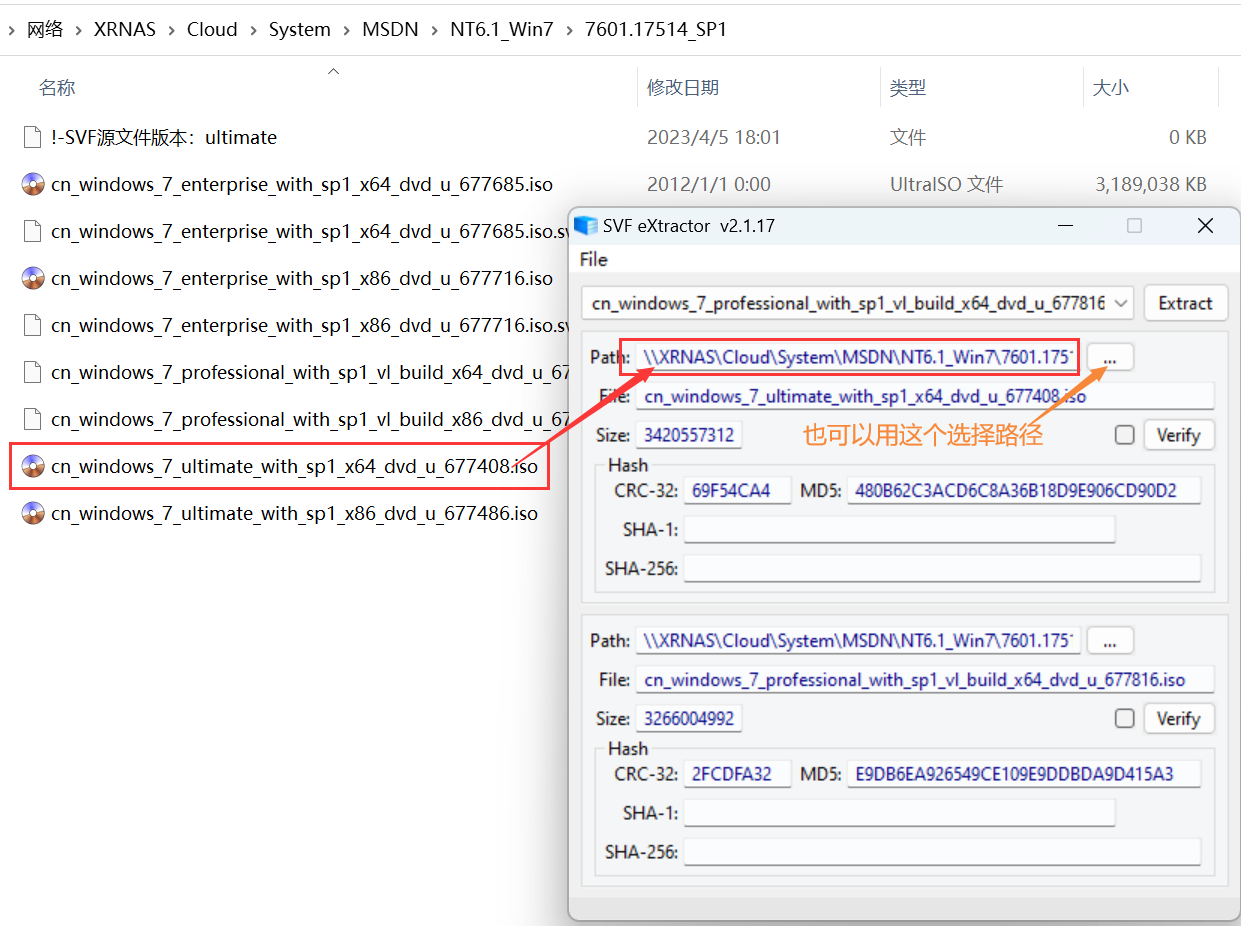Open the File menu in SVF eXtractor

pos(594,260)
